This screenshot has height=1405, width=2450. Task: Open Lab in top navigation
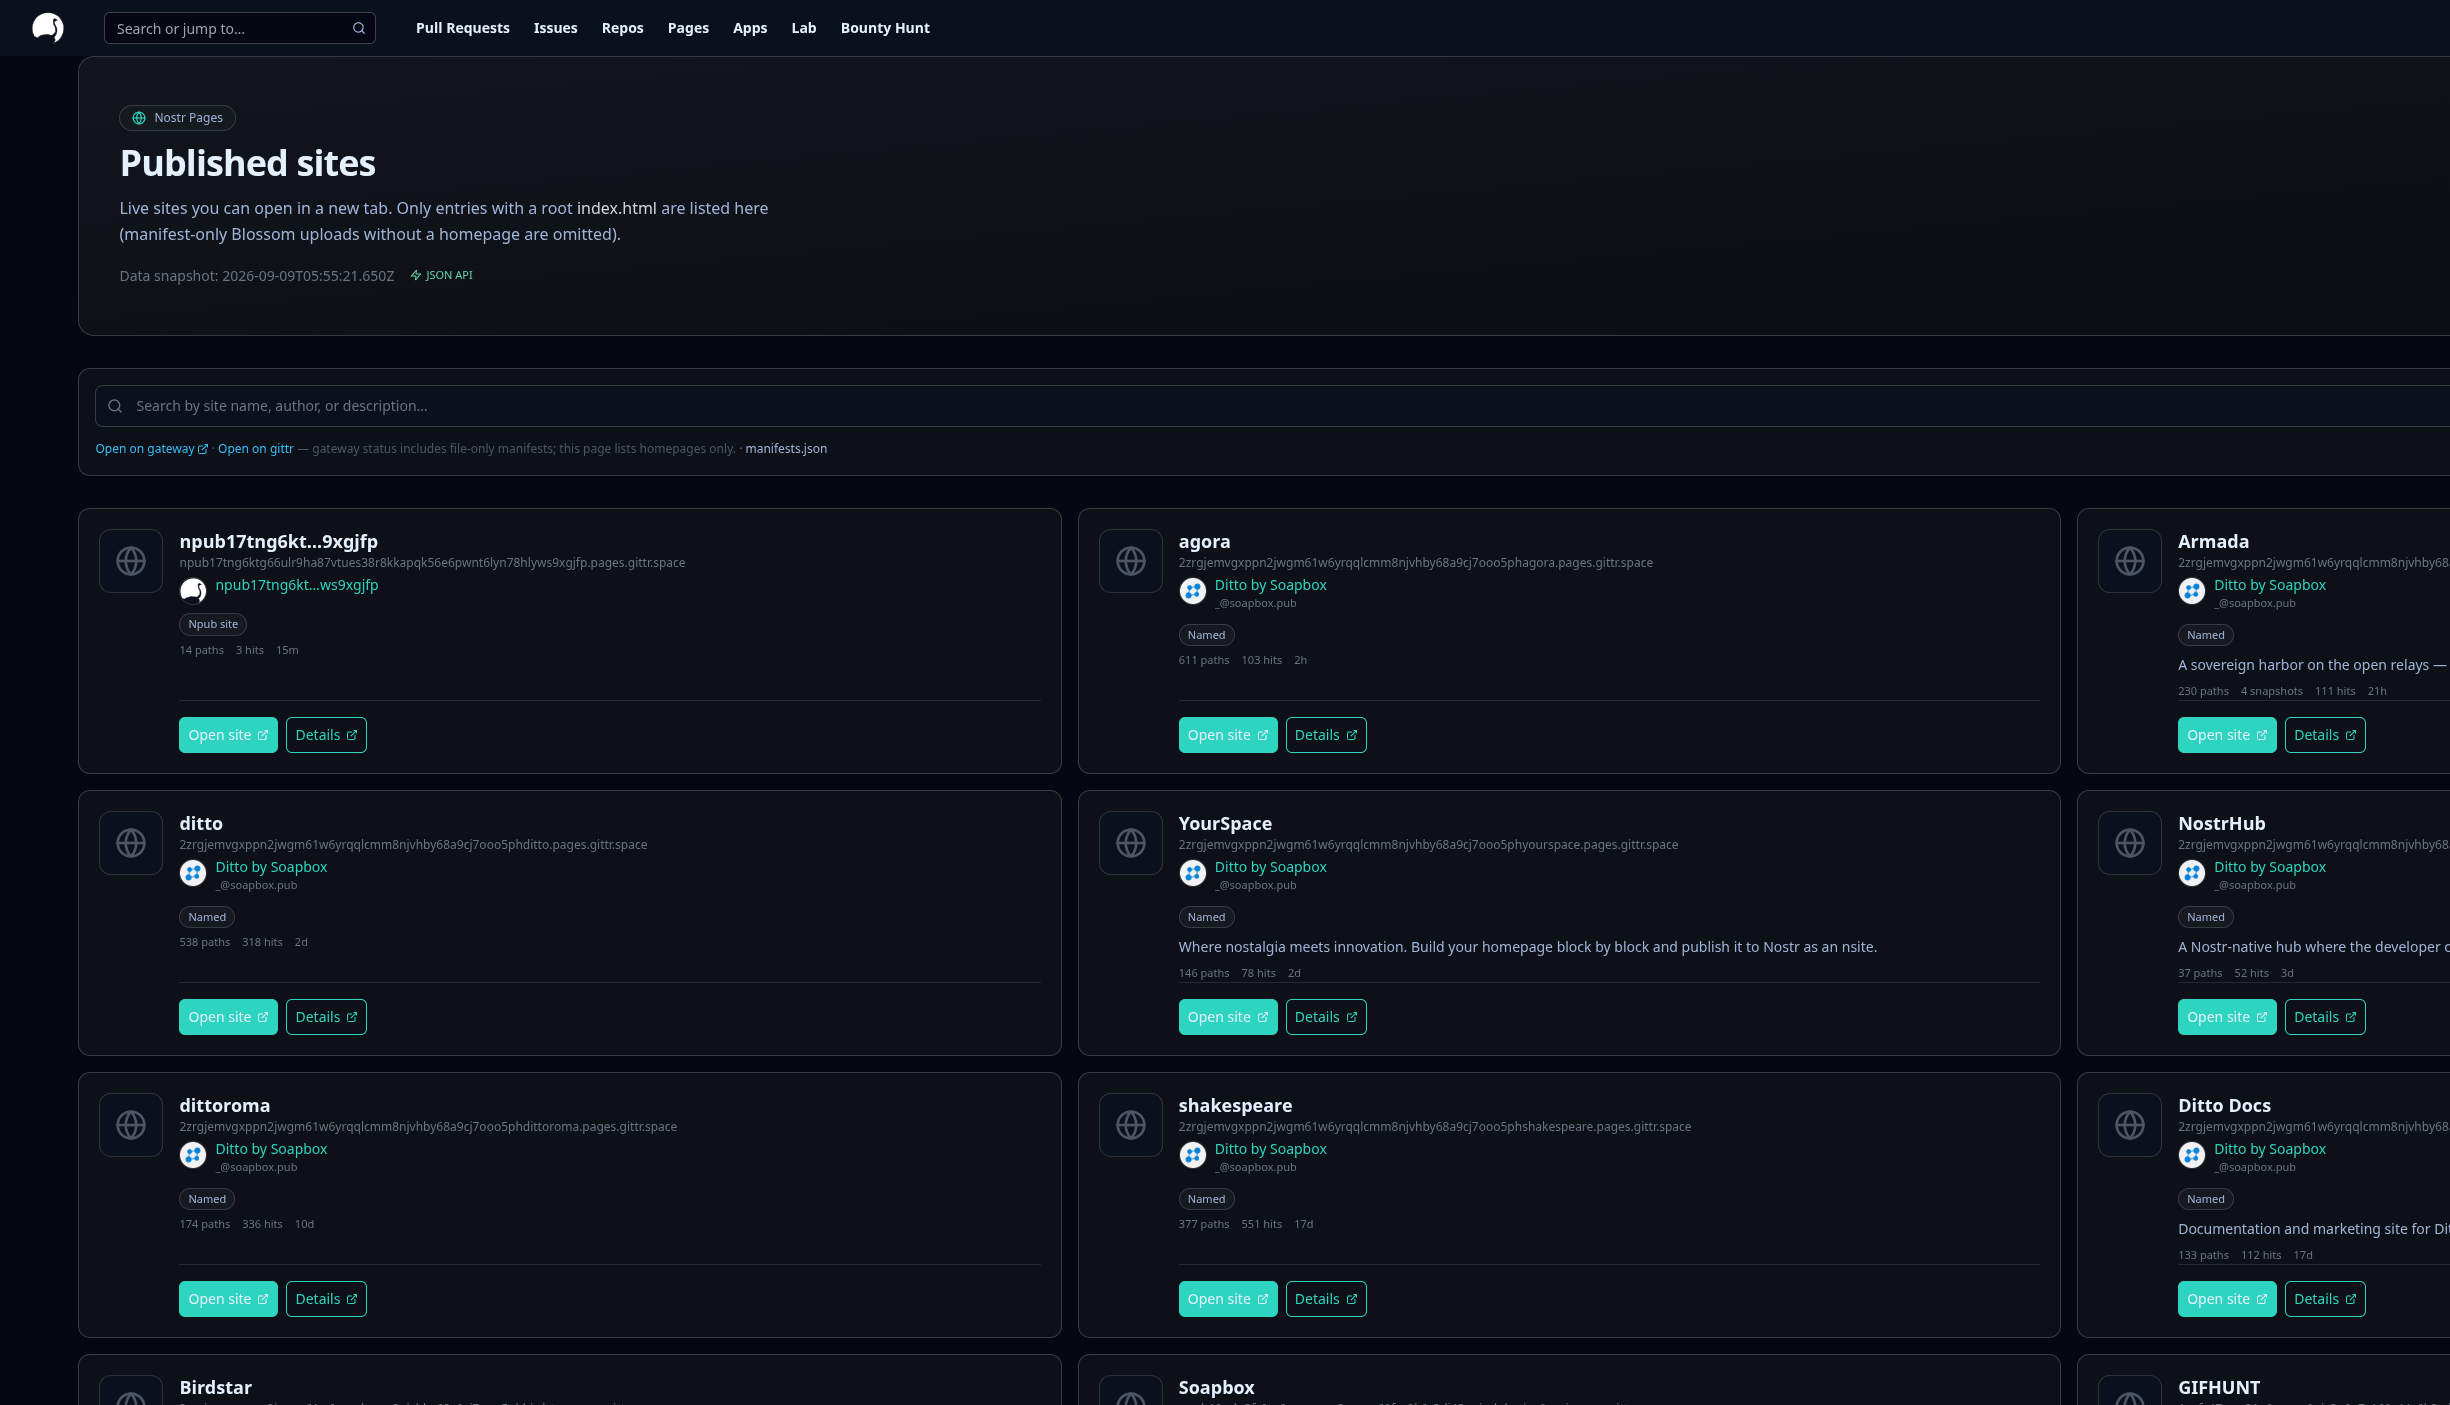[x=804, y=28]
